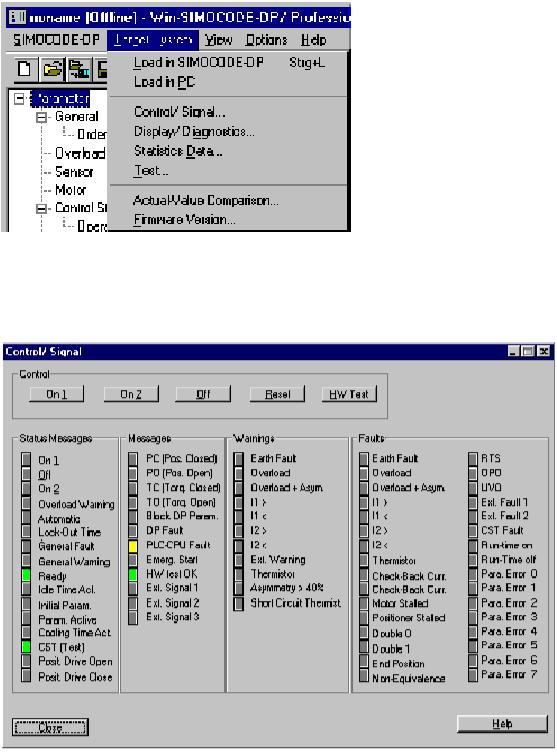Click the 'Cooling Time Act' status label
The image size is (557, 752).
point(74,633)
